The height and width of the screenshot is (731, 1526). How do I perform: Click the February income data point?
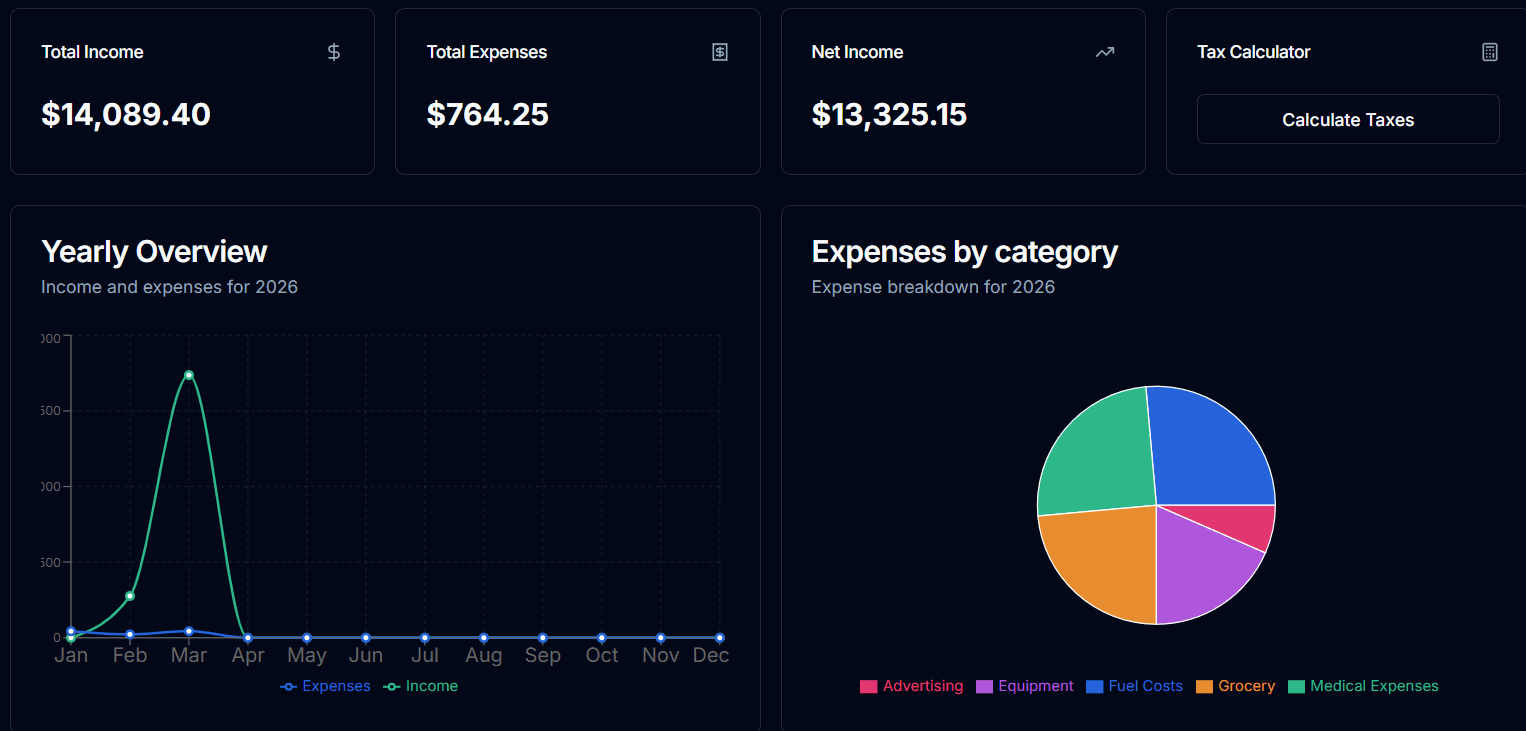tap(130, 596)
